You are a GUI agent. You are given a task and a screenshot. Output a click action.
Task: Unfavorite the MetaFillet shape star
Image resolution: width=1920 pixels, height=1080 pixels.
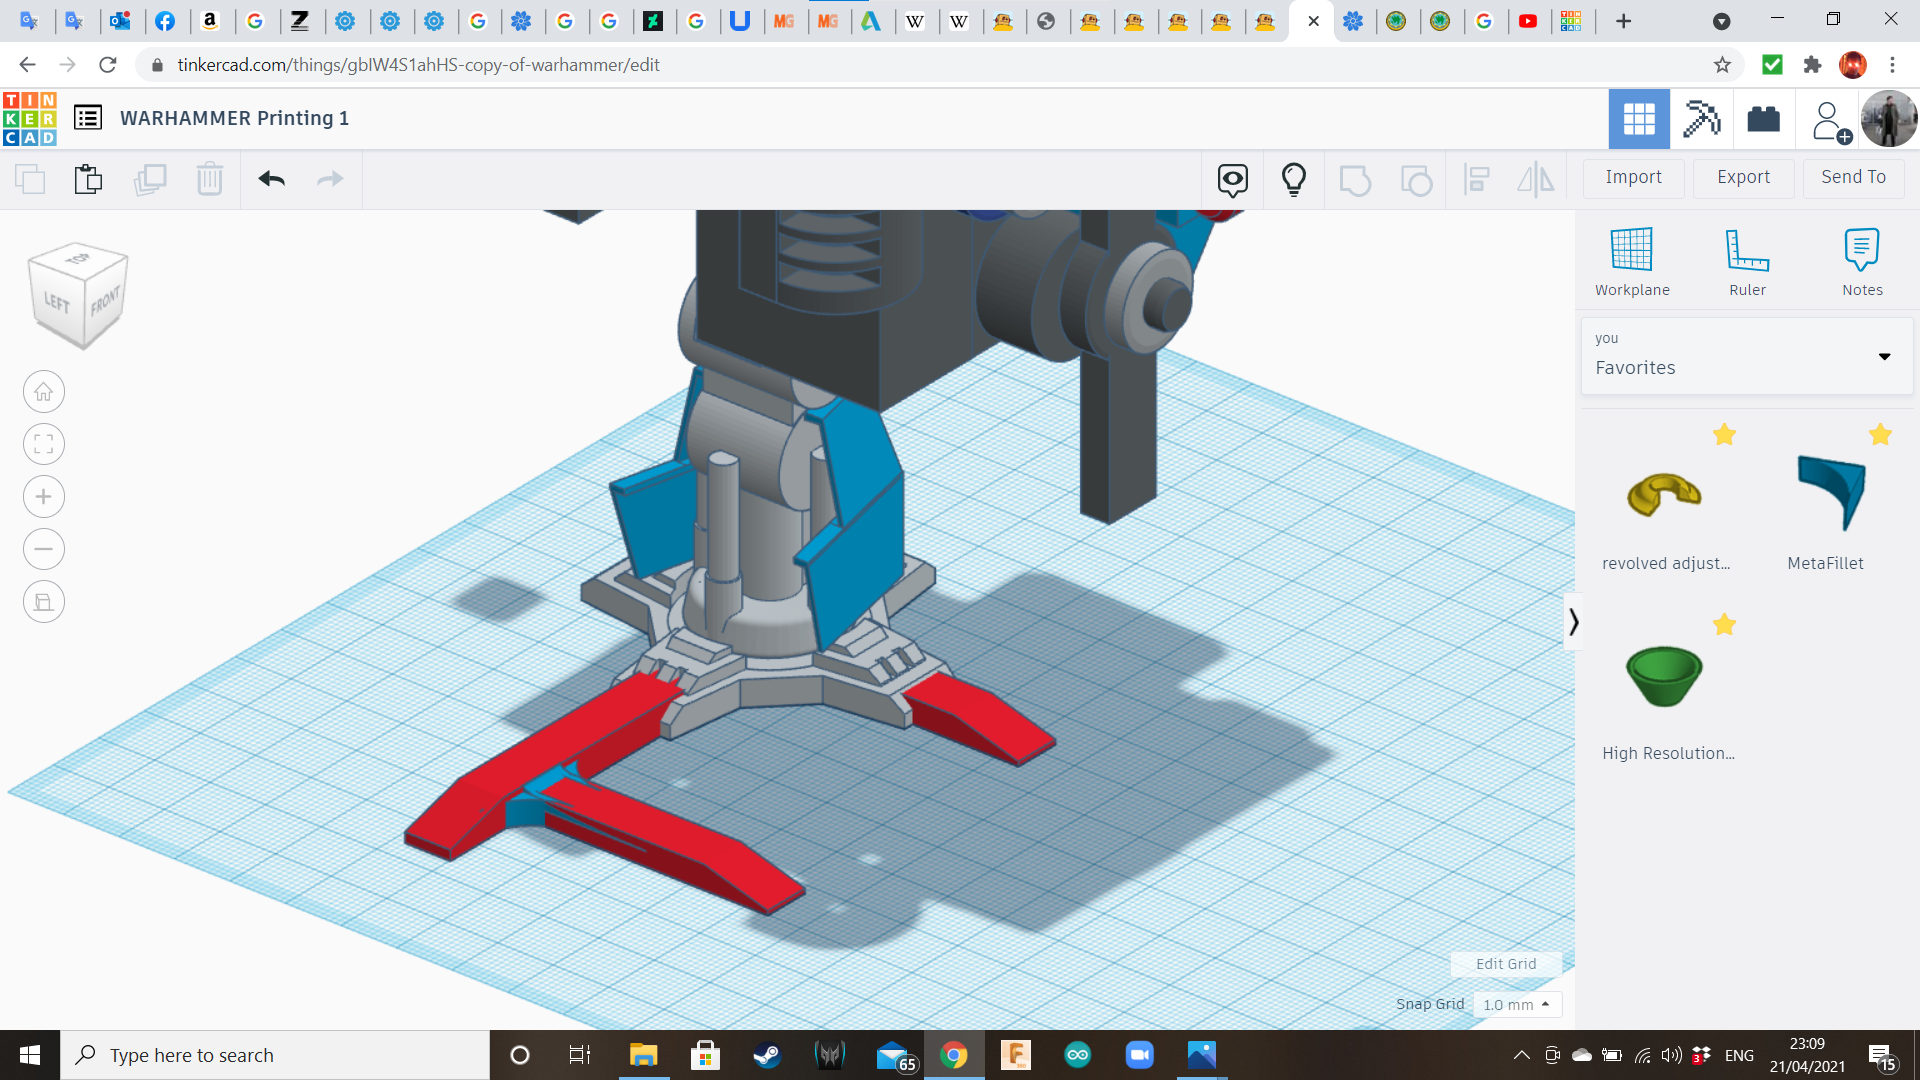pyautogui.click(x=1880, y=434)
